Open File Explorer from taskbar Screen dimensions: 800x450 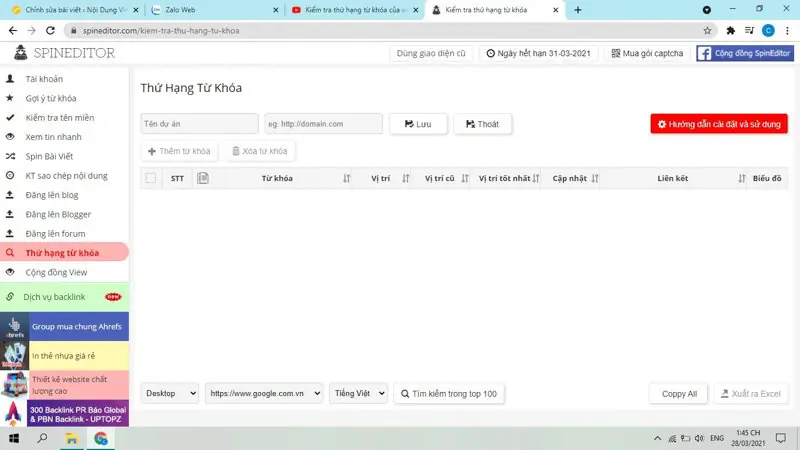(71, 438)
